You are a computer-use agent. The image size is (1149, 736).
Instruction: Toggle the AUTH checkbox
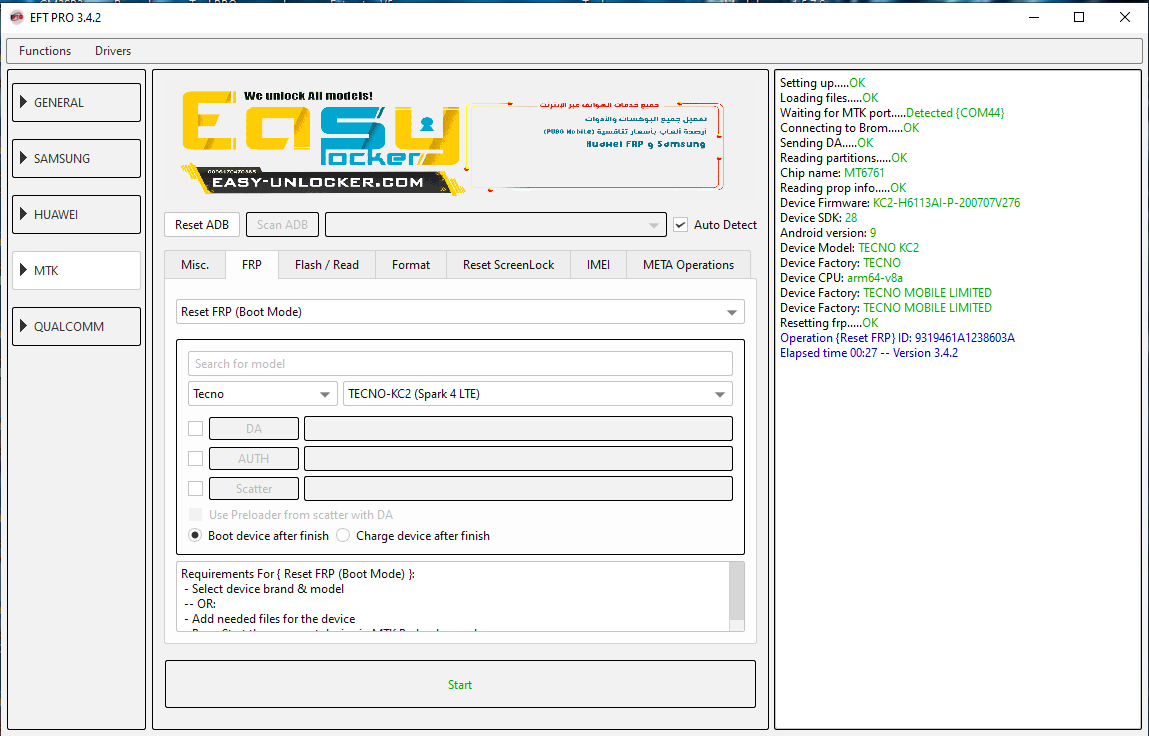(196, 458)
